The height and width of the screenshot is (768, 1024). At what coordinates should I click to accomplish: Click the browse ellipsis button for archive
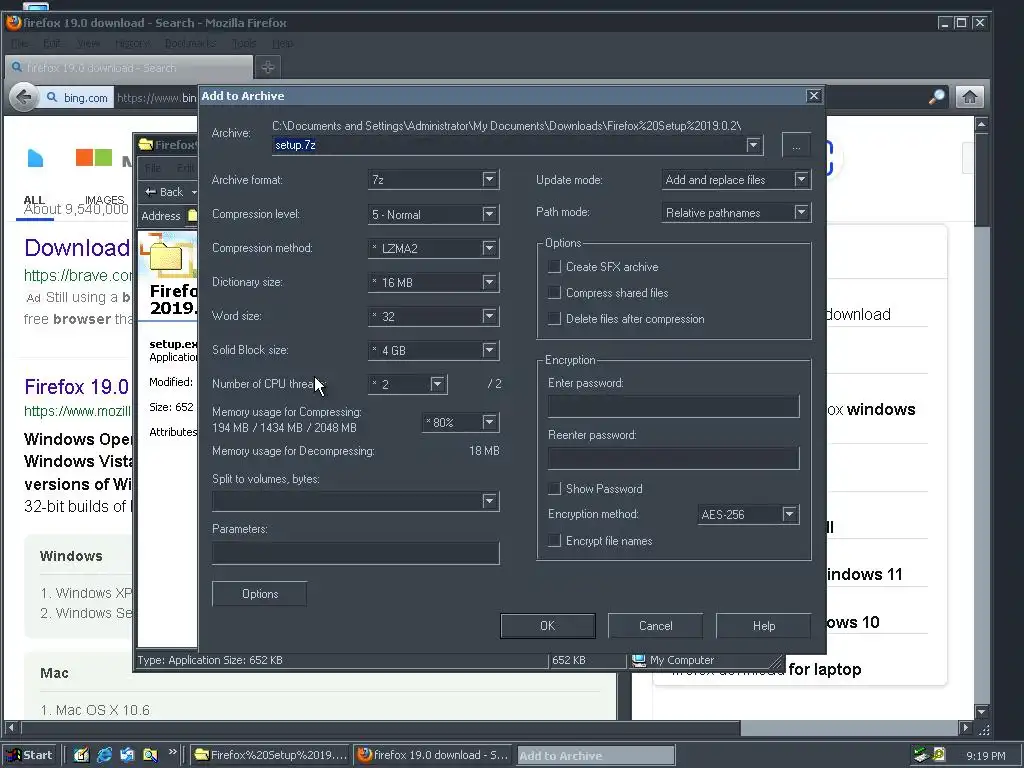pos(796,145)
